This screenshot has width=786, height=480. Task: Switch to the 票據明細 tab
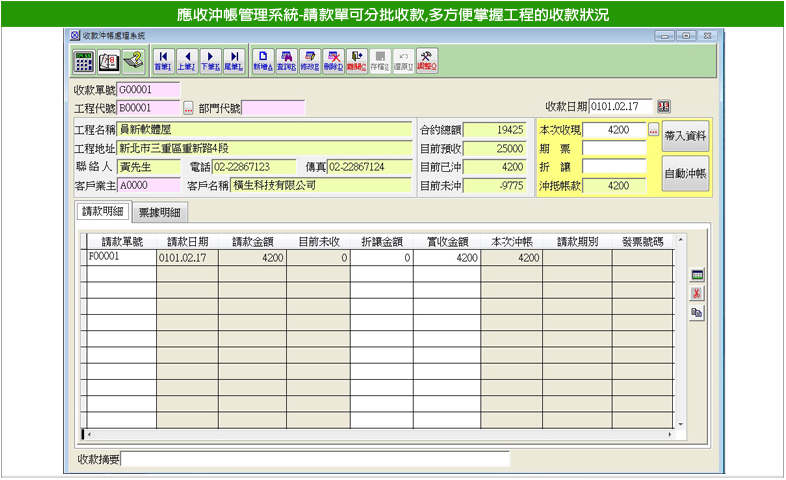[x=161, y=212]
